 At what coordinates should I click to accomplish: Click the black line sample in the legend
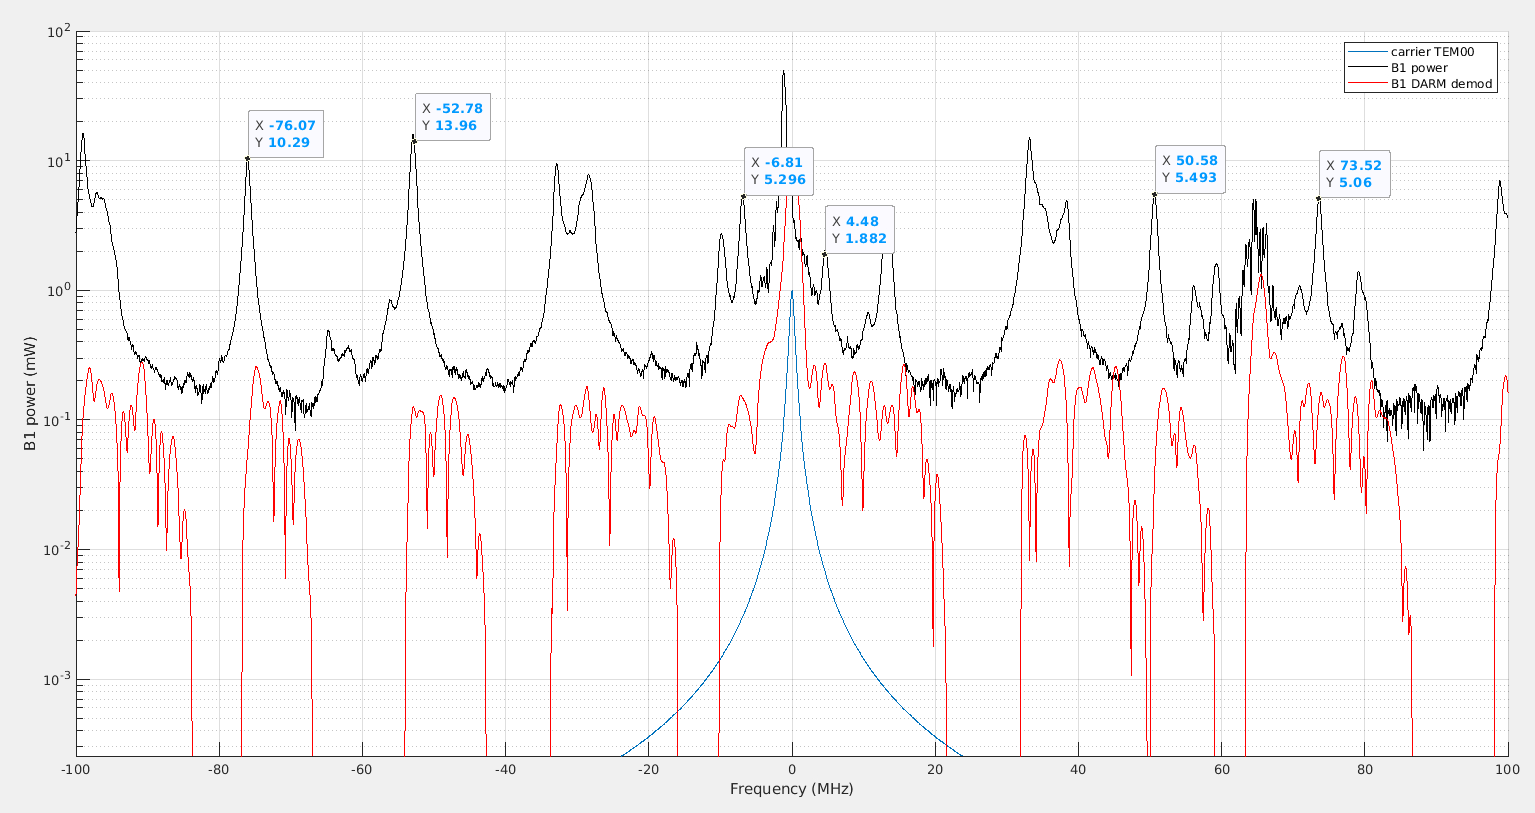pyautogui.click(x=1366, y=68)
